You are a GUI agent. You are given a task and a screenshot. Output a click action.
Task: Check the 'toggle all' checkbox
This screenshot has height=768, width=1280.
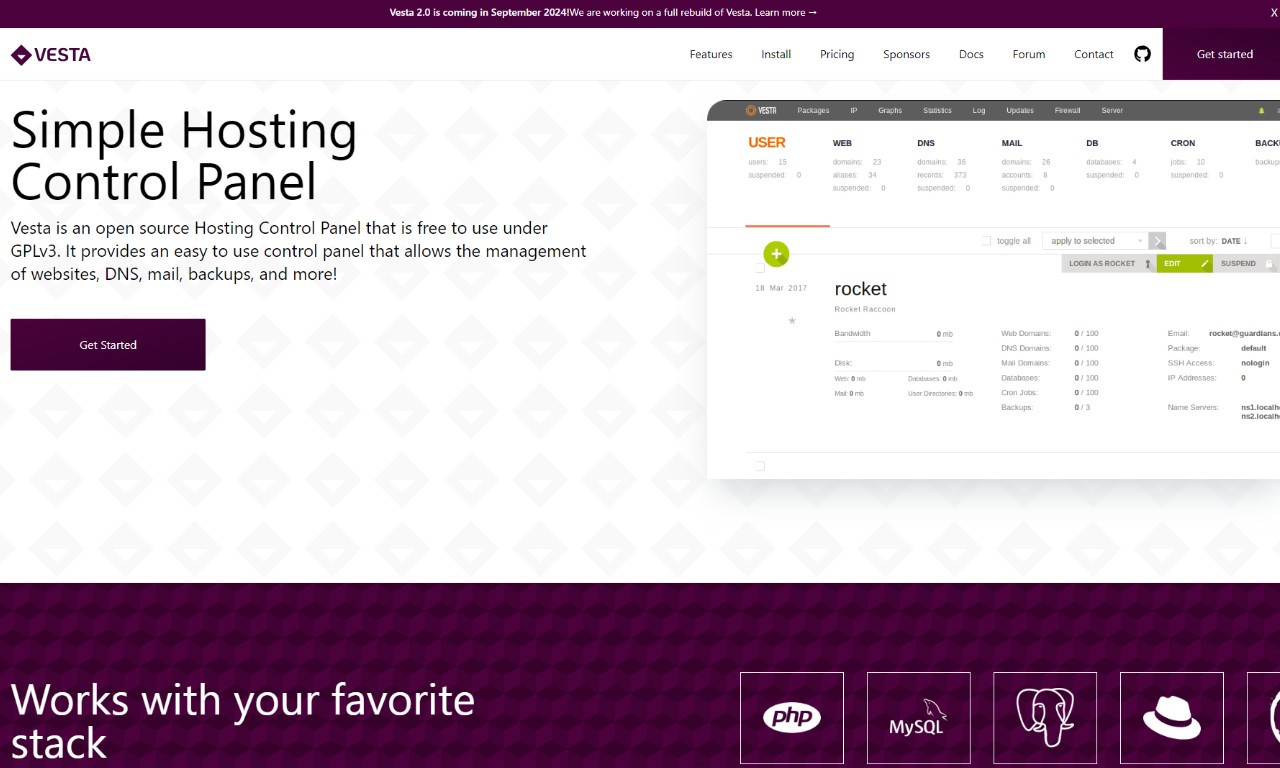point(986,241)
